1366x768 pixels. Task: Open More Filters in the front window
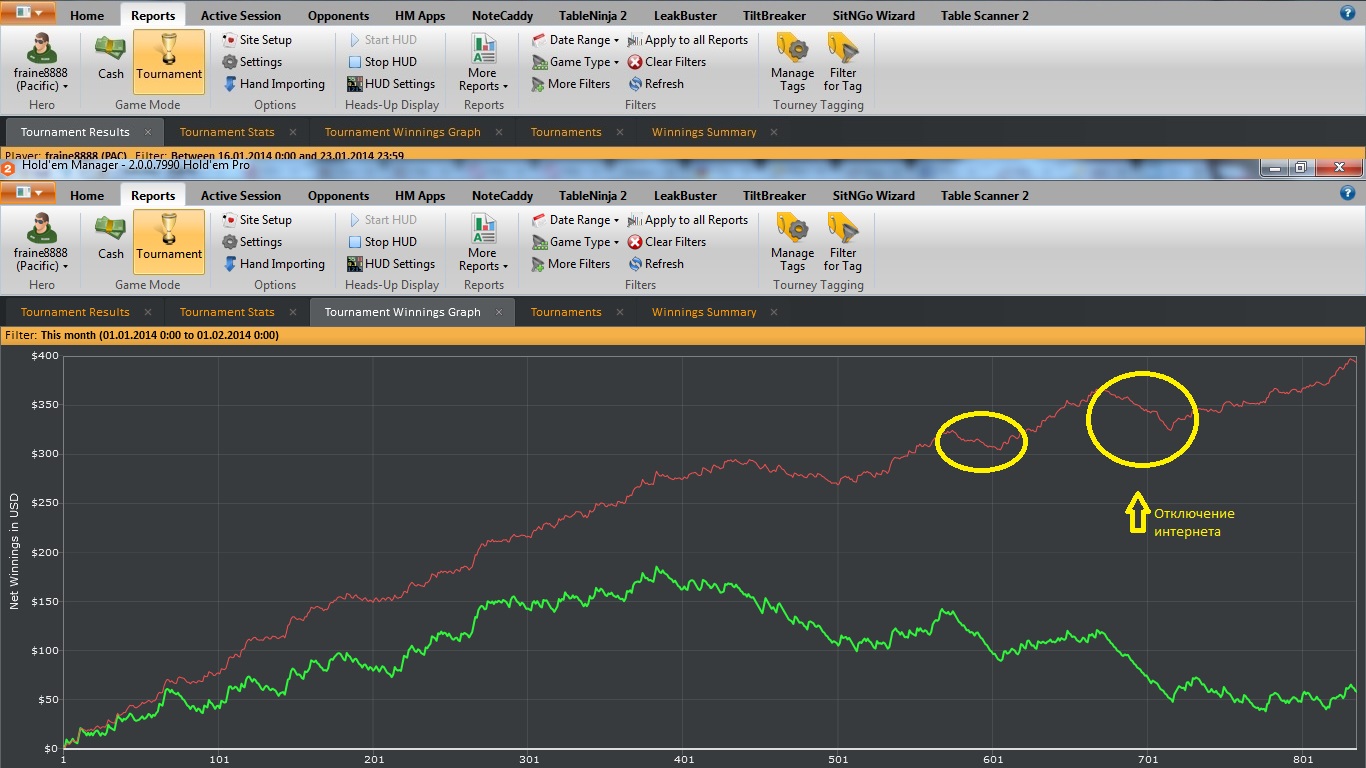(x=570, y=264)
